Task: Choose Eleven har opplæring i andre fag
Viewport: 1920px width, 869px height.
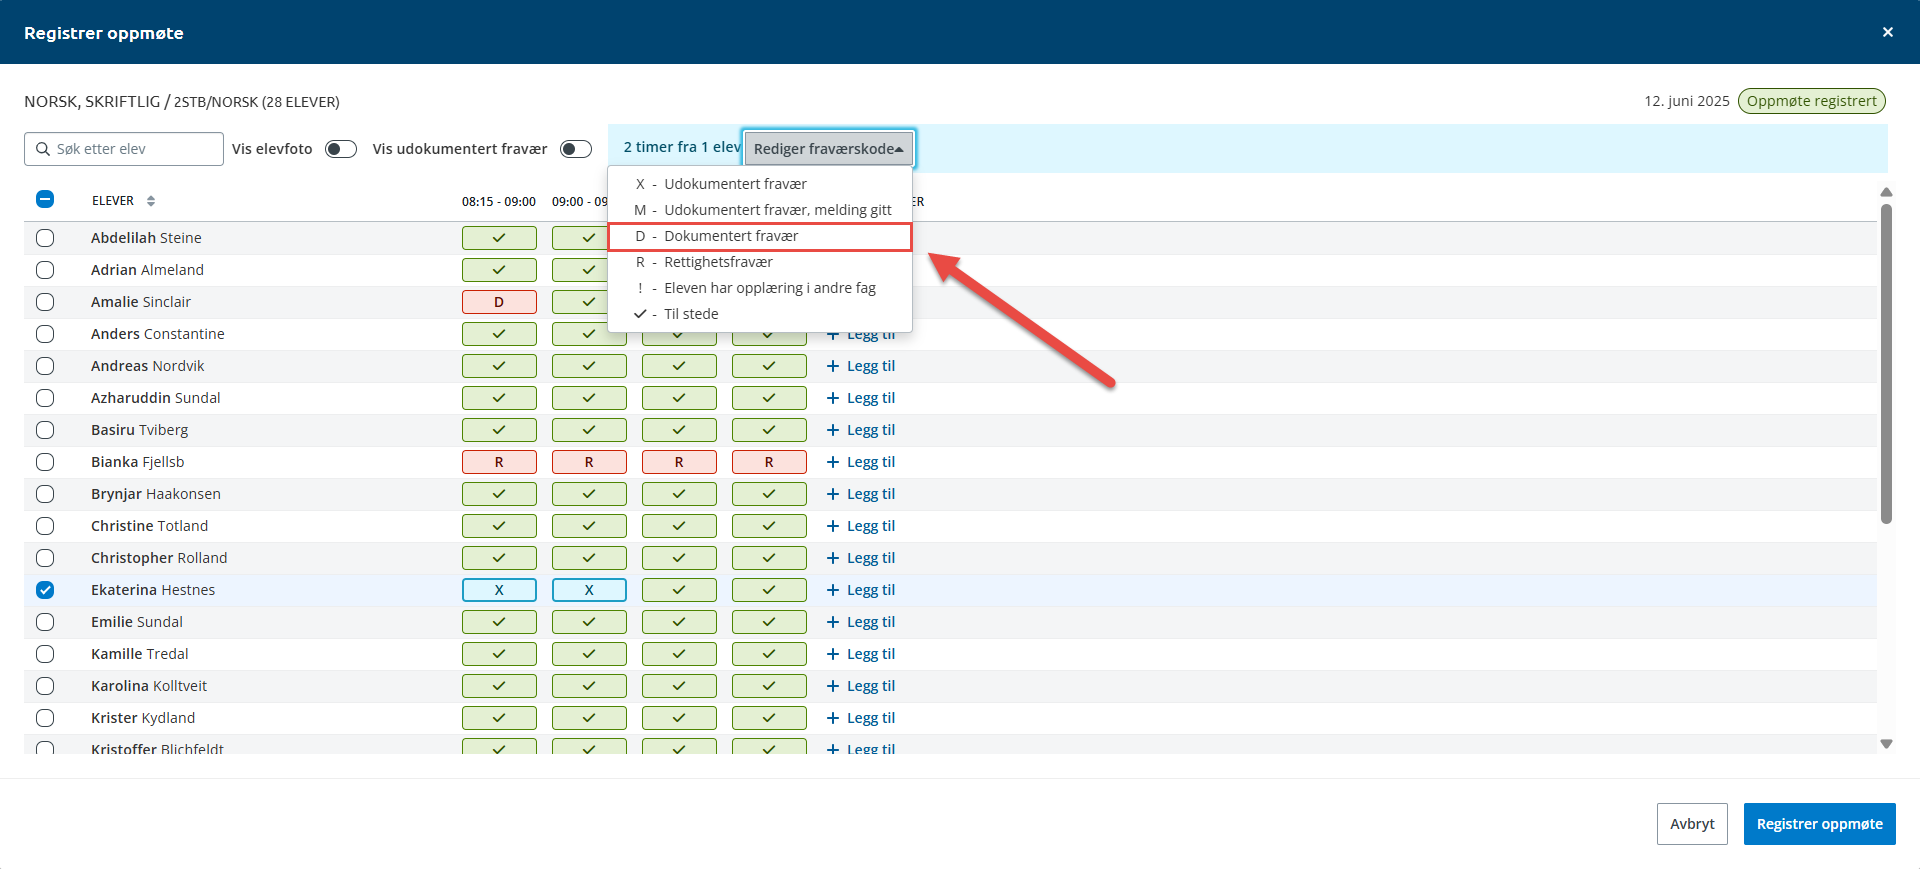Action: coord(760,288)
